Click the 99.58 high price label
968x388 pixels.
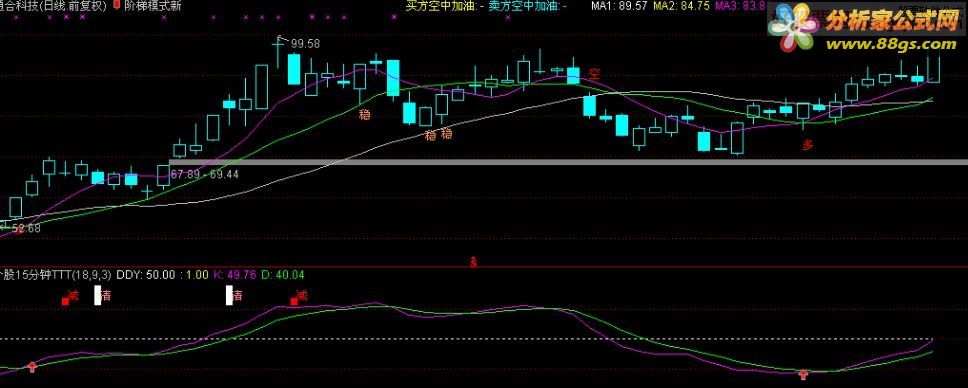[306, 44]
